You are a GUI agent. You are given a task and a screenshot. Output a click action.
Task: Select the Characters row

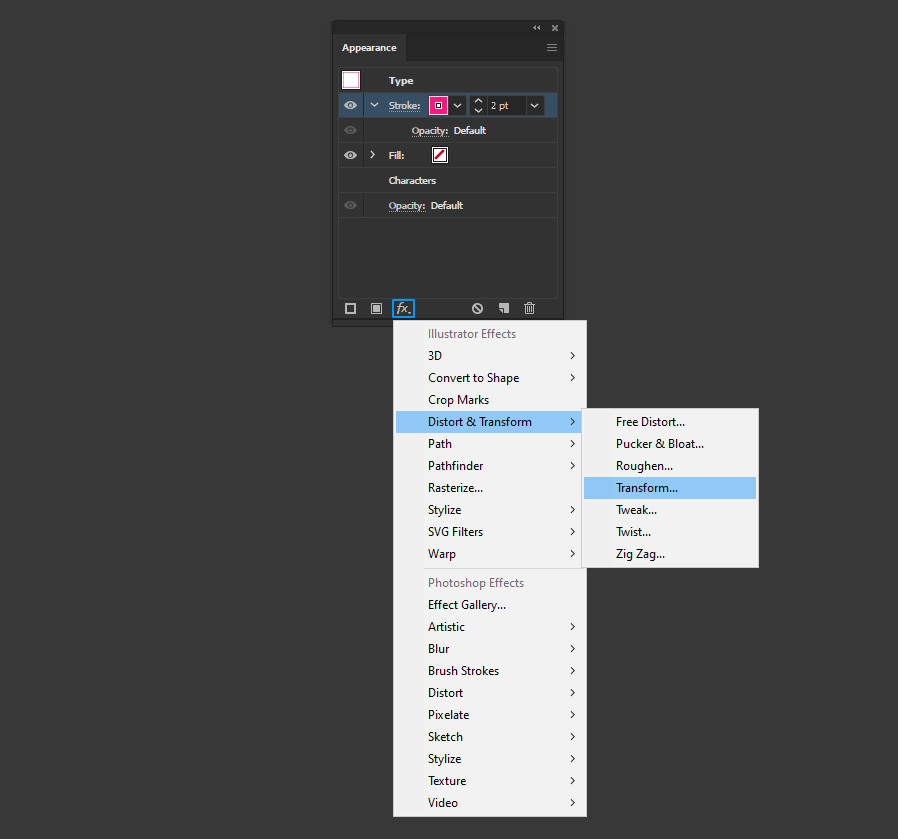click(x=448, y=180)
